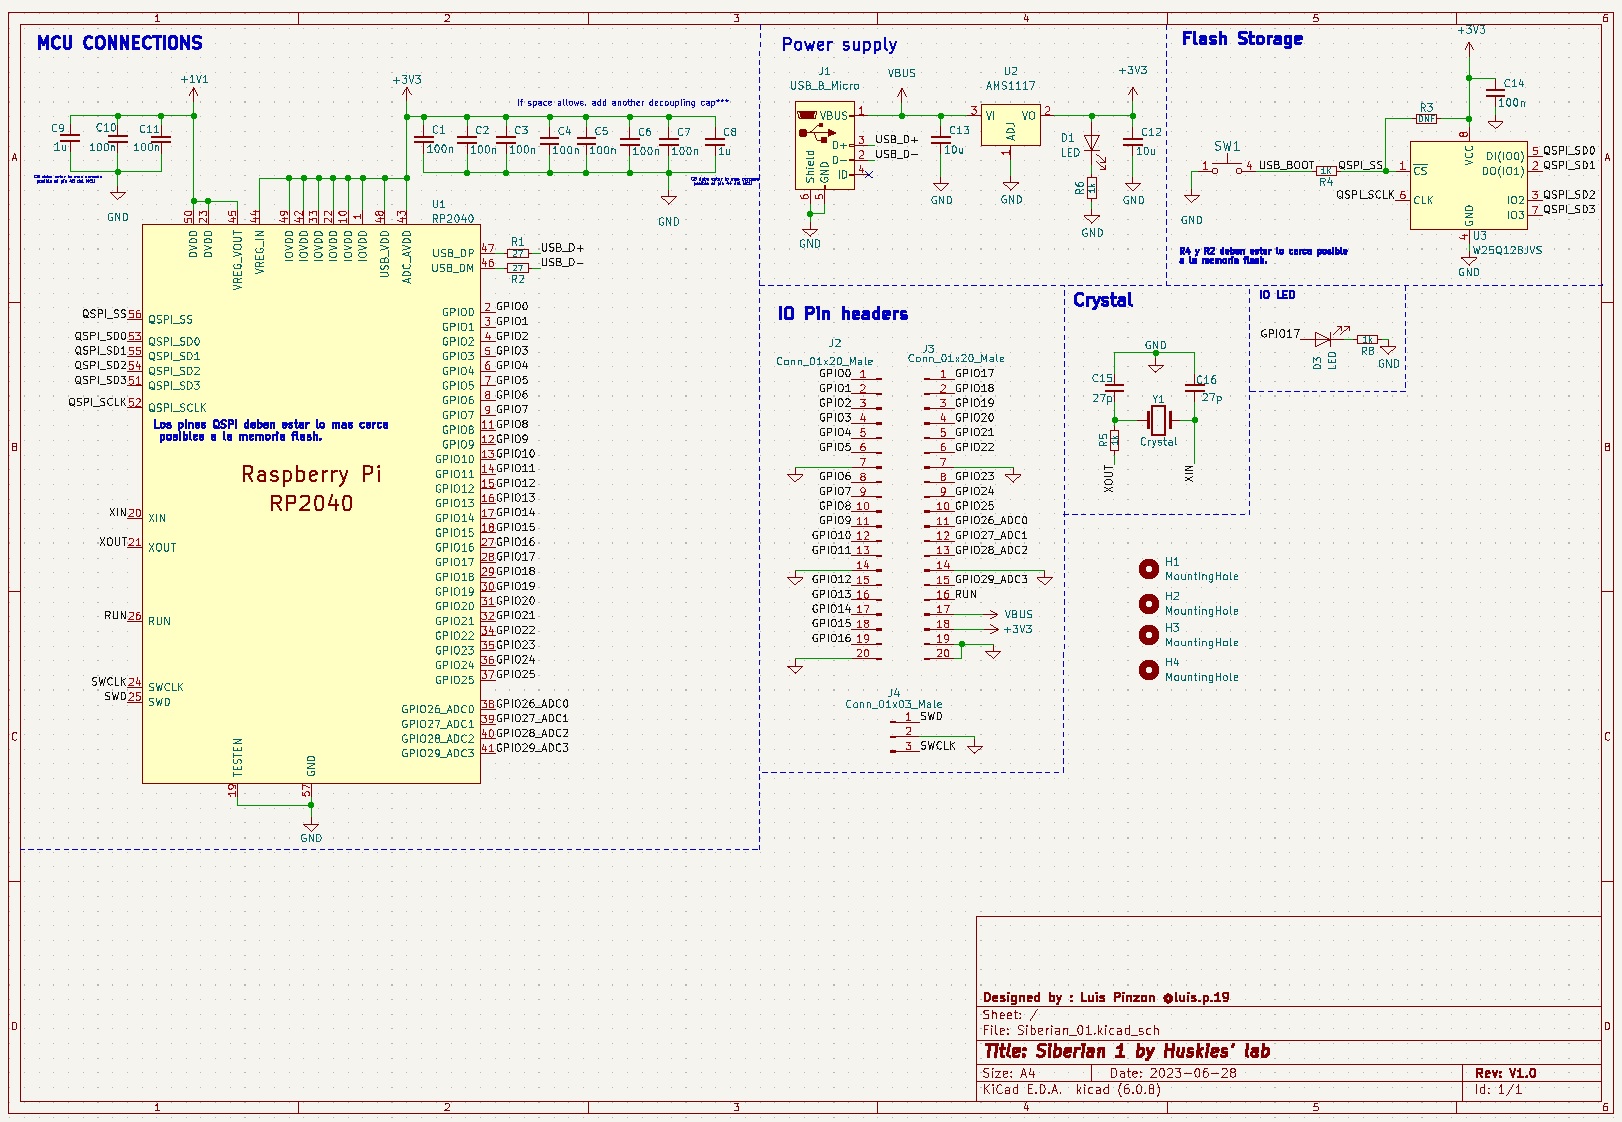Click the 'Title: Siberian 1 by Huskies' lab' field

click(x=1127, y=1051)
